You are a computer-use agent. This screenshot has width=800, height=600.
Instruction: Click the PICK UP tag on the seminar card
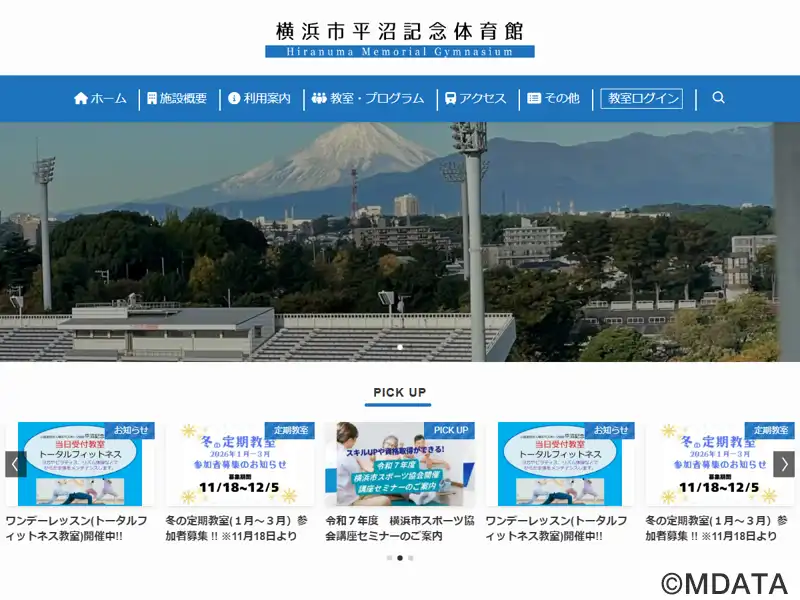coord(451,430)
